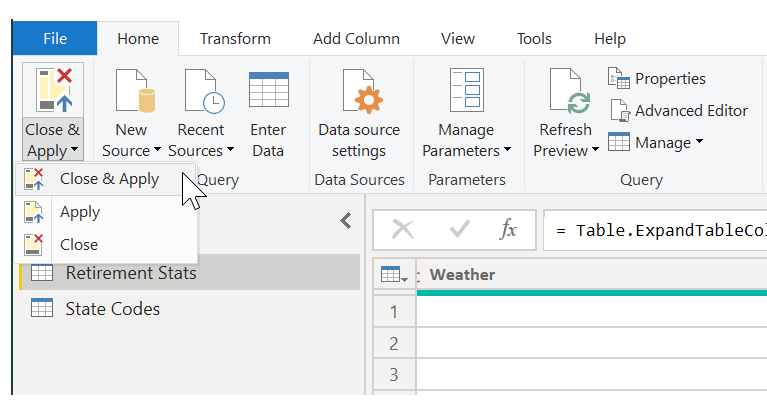The height and width of the screenshot is (402, 767).
Task: Click the Properties icon in Query group
Action: pyautogui.click(x=618, y=79)
